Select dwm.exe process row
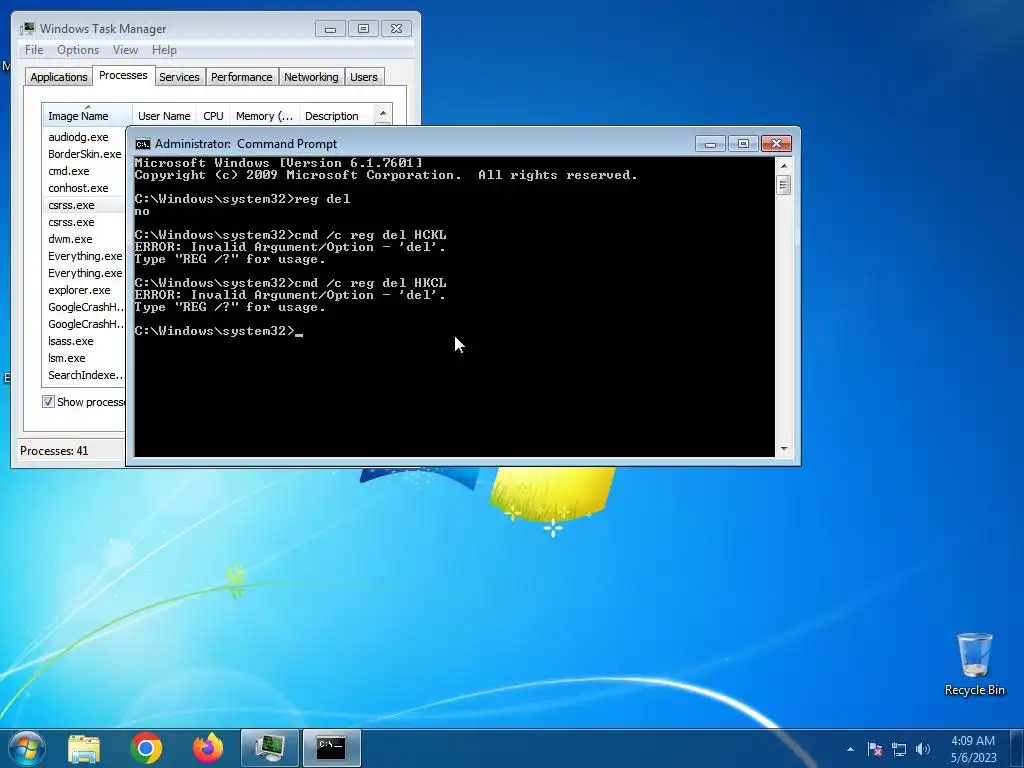 (x=84, y=239)
